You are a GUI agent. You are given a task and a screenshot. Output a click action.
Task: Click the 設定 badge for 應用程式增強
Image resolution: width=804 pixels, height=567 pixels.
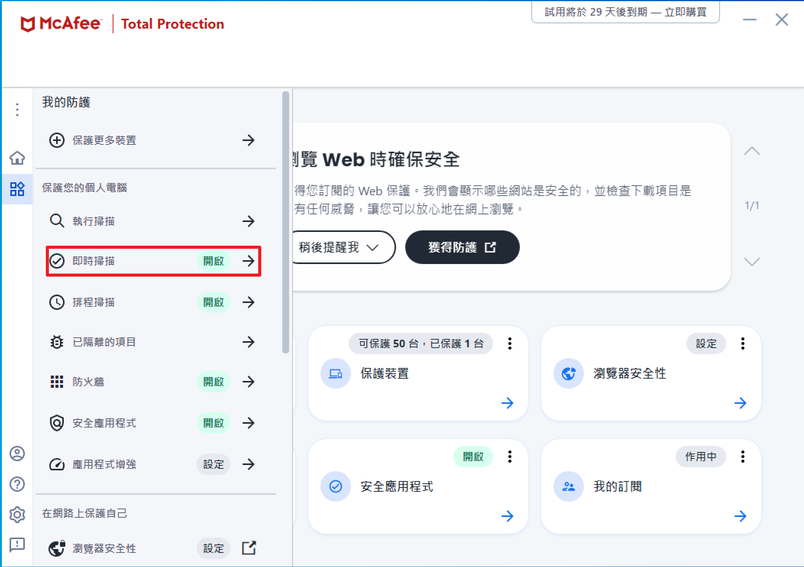[213, 464]
